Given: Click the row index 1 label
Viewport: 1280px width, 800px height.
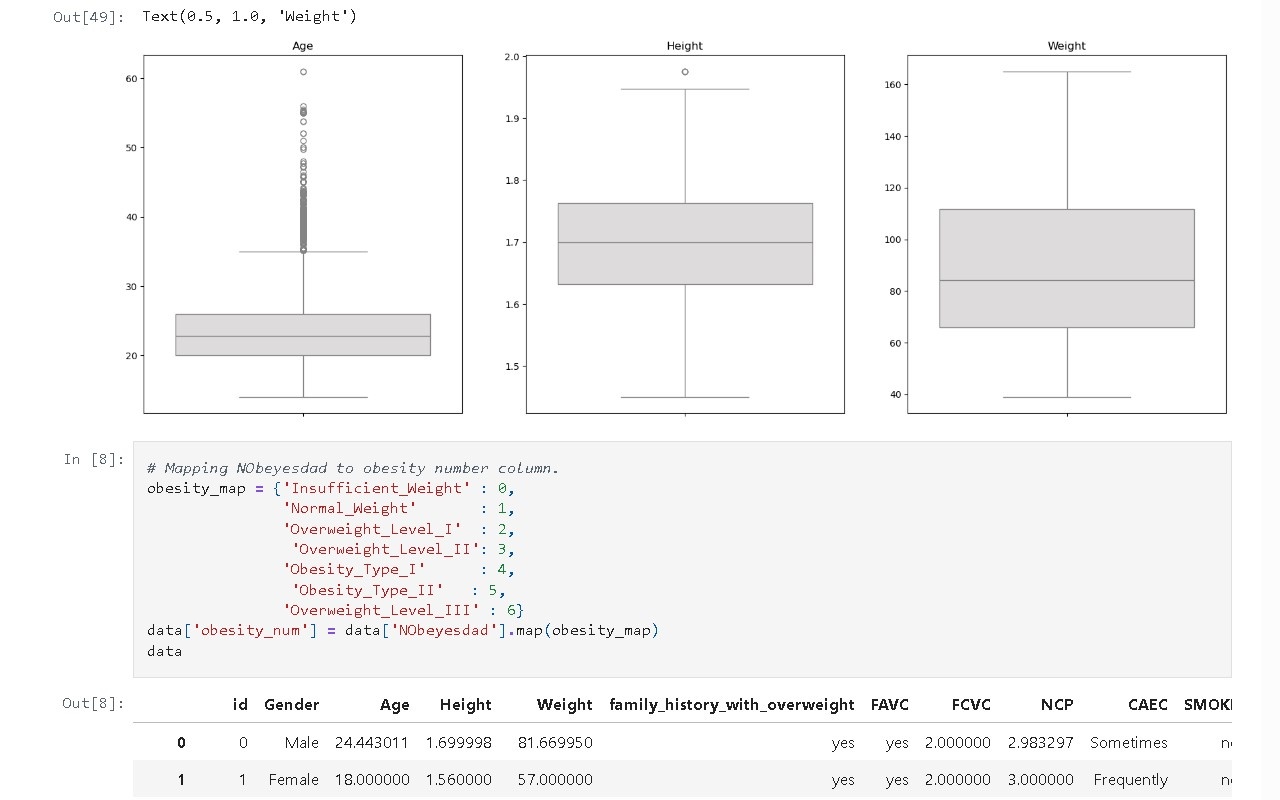Looking at the screenshot, I should click(x=181, y=780).
